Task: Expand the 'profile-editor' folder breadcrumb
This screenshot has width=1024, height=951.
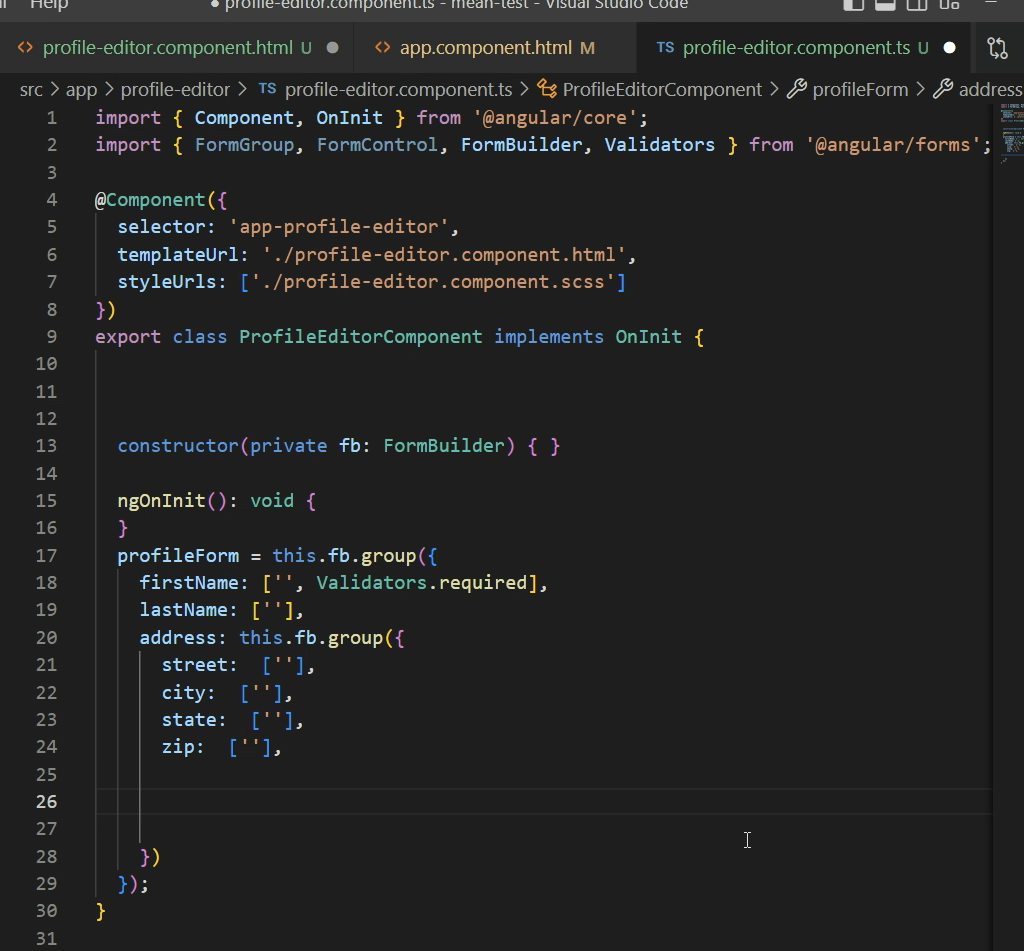Action: (x=175, y=90)
